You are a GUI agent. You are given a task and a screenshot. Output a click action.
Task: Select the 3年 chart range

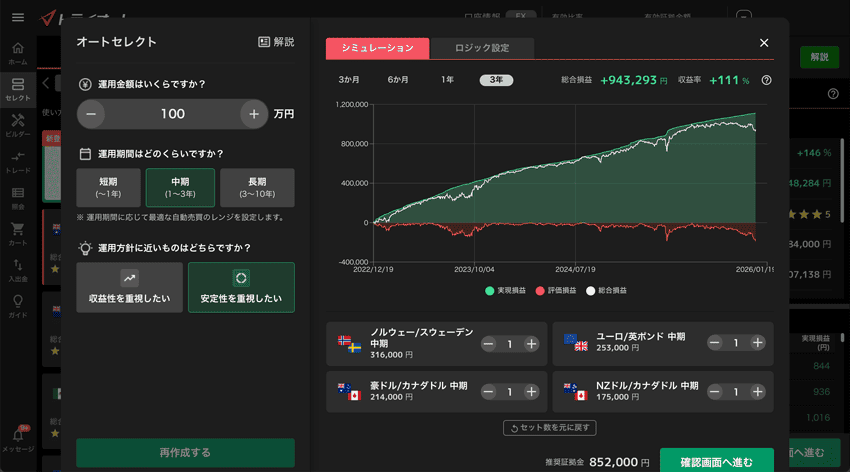(496, 80)
